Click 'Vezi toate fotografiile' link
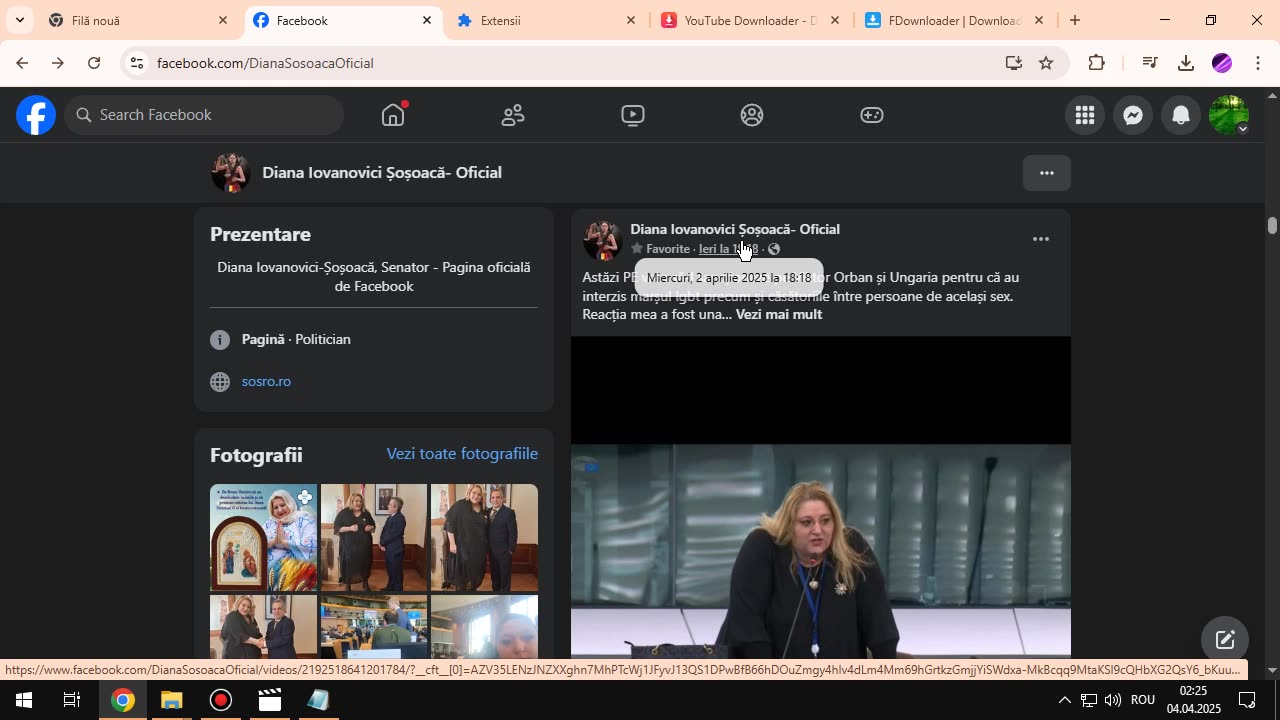 click(462, 454)
